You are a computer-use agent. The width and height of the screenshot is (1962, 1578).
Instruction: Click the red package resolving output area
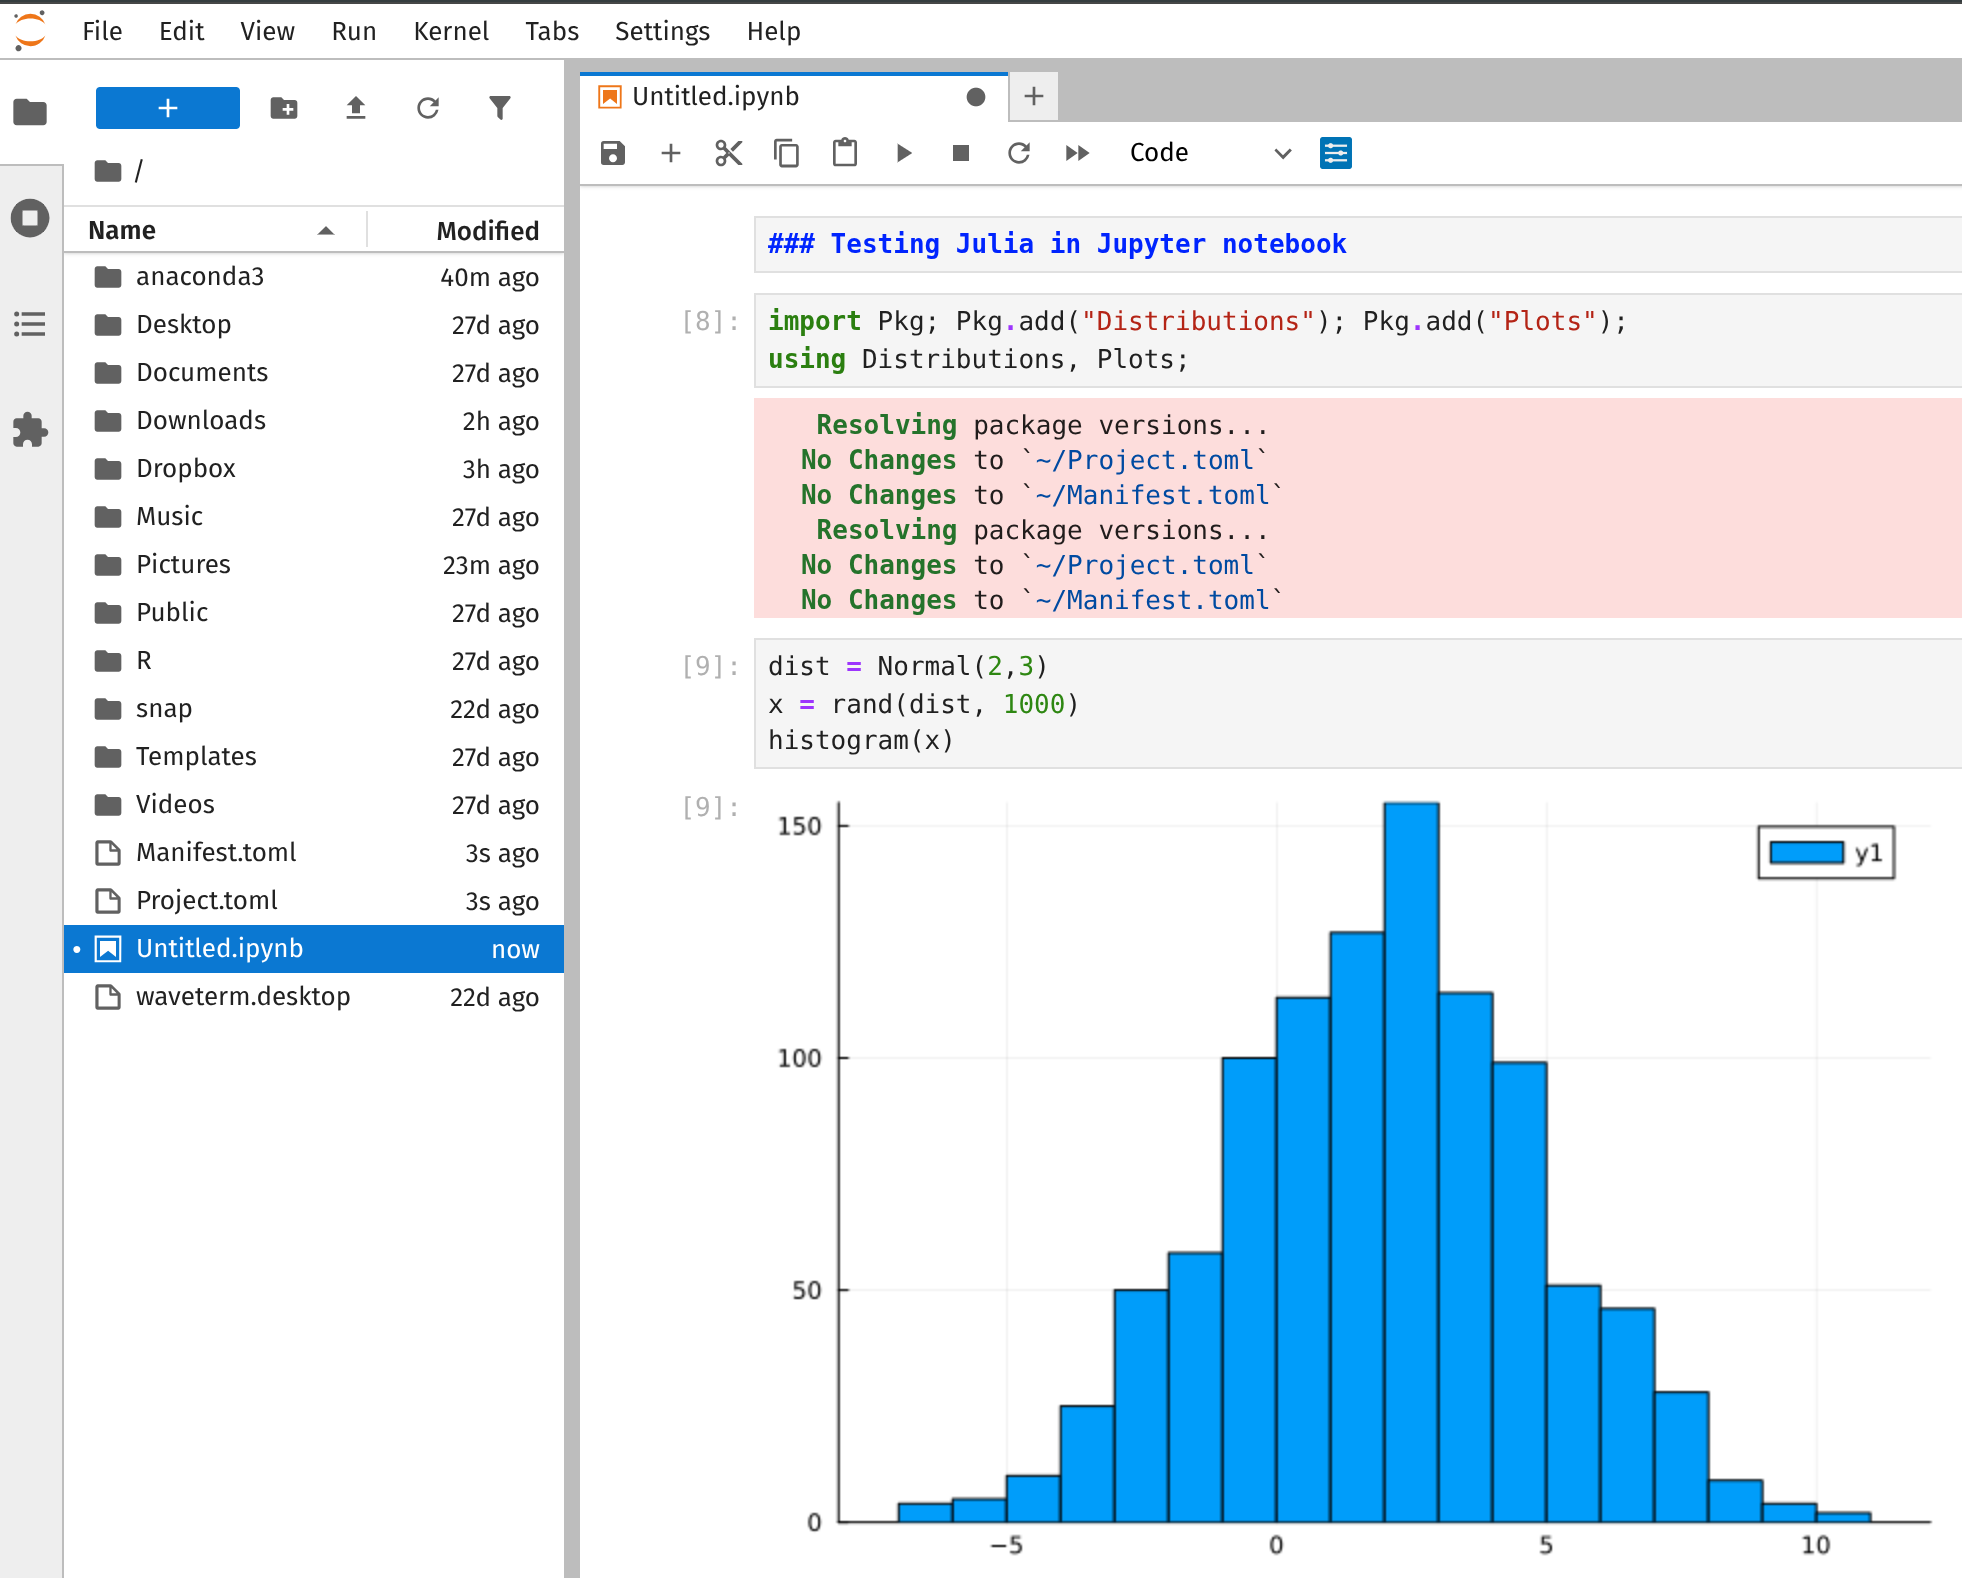1357,508
